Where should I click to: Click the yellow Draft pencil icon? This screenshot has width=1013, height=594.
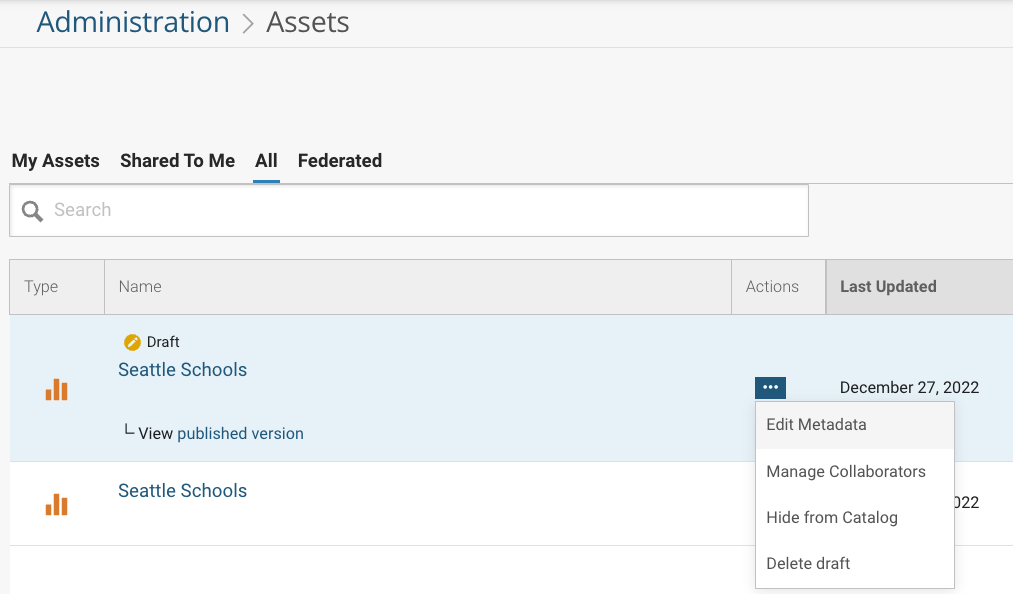tap(132, 342)
